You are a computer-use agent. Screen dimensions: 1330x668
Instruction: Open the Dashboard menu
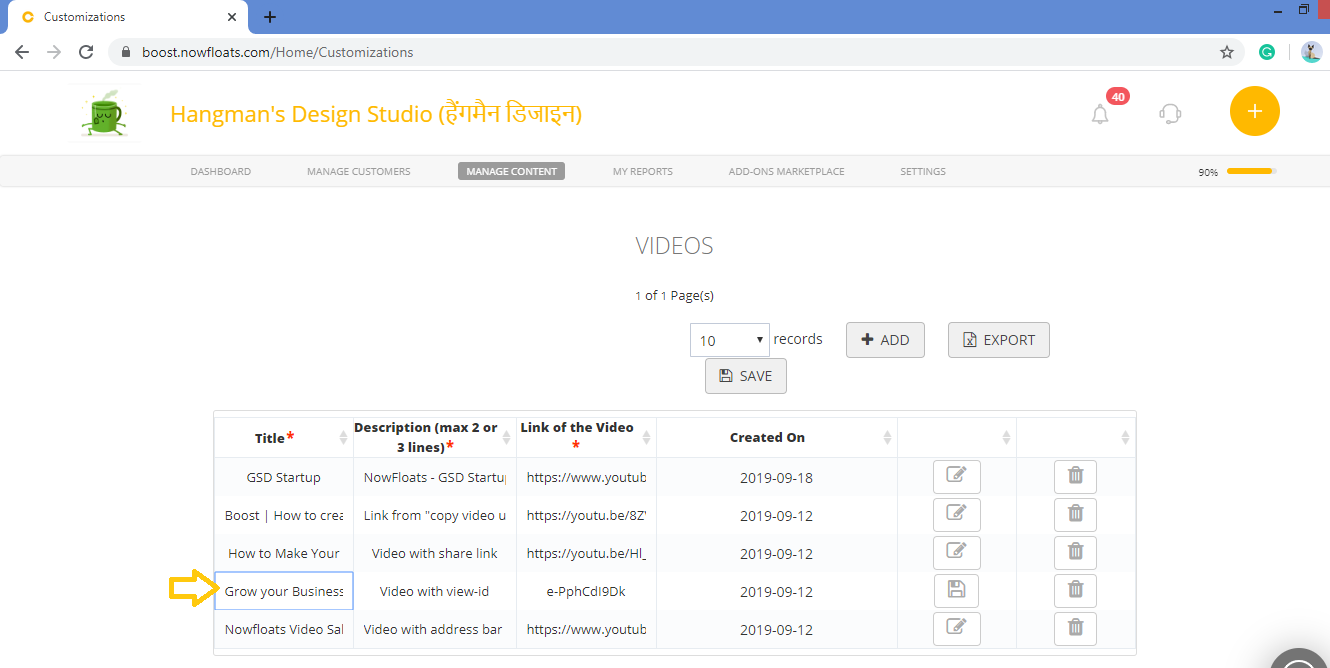point(221,171)
